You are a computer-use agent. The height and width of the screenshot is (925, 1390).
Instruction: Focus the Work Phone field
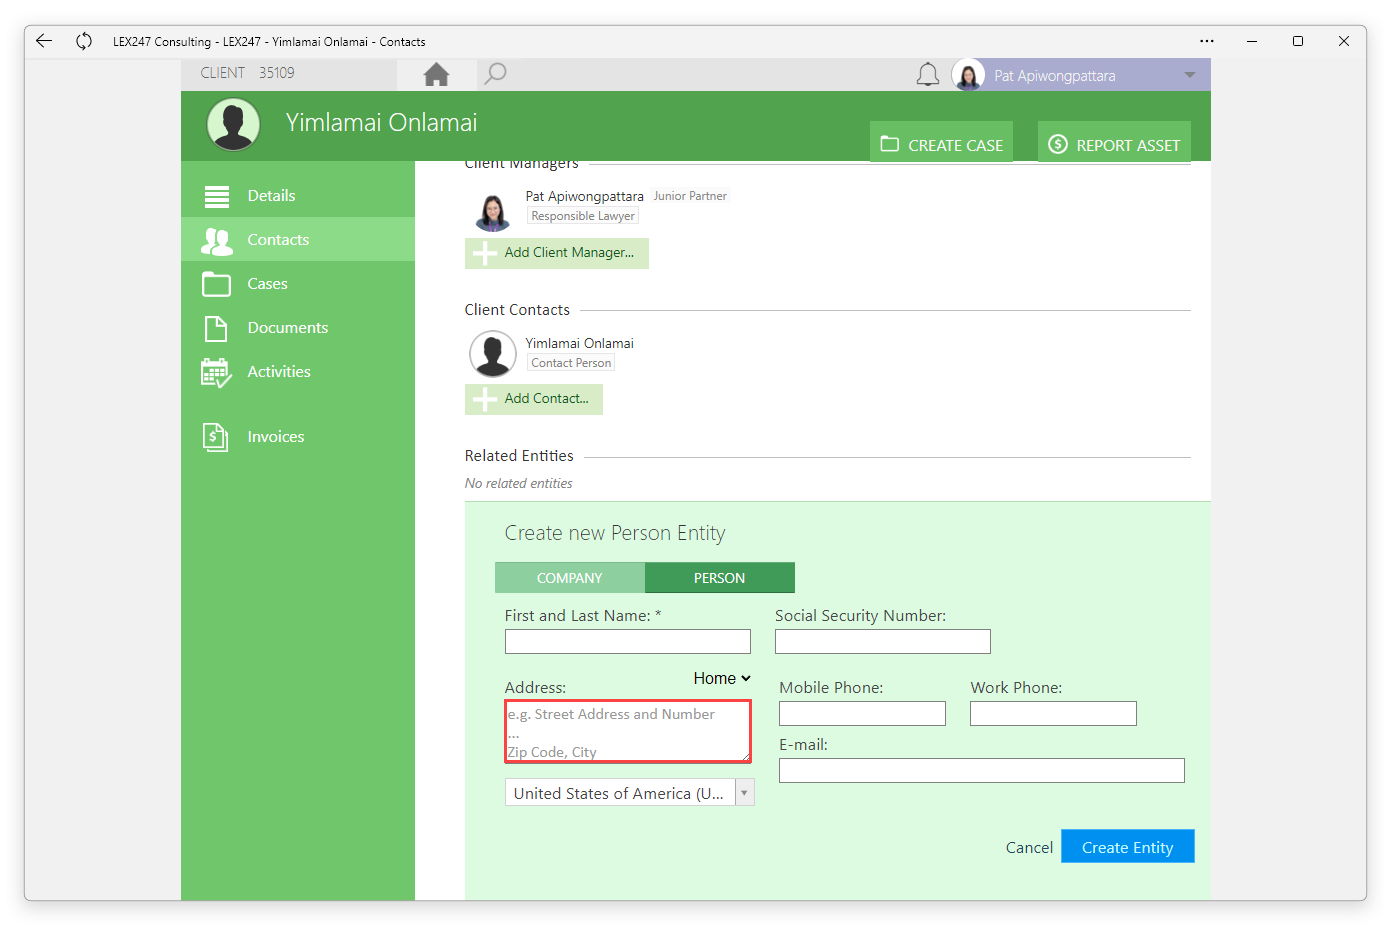click(1053, 713)
